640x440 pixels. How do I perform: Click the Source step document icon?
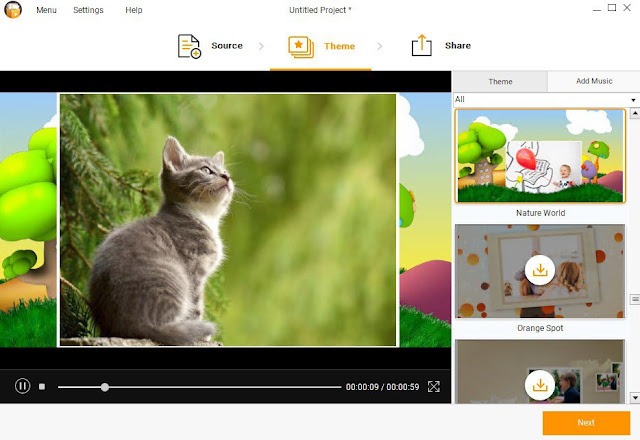click(x=189, y=46)
